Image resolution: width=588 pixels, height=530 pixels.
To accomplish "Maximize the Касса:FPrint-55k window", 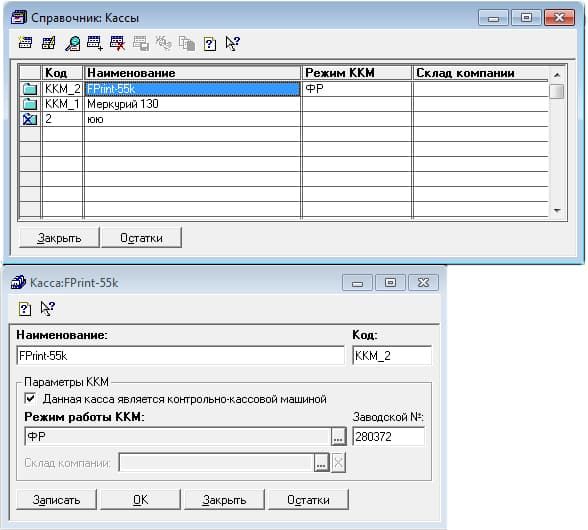I will (390, 282).
